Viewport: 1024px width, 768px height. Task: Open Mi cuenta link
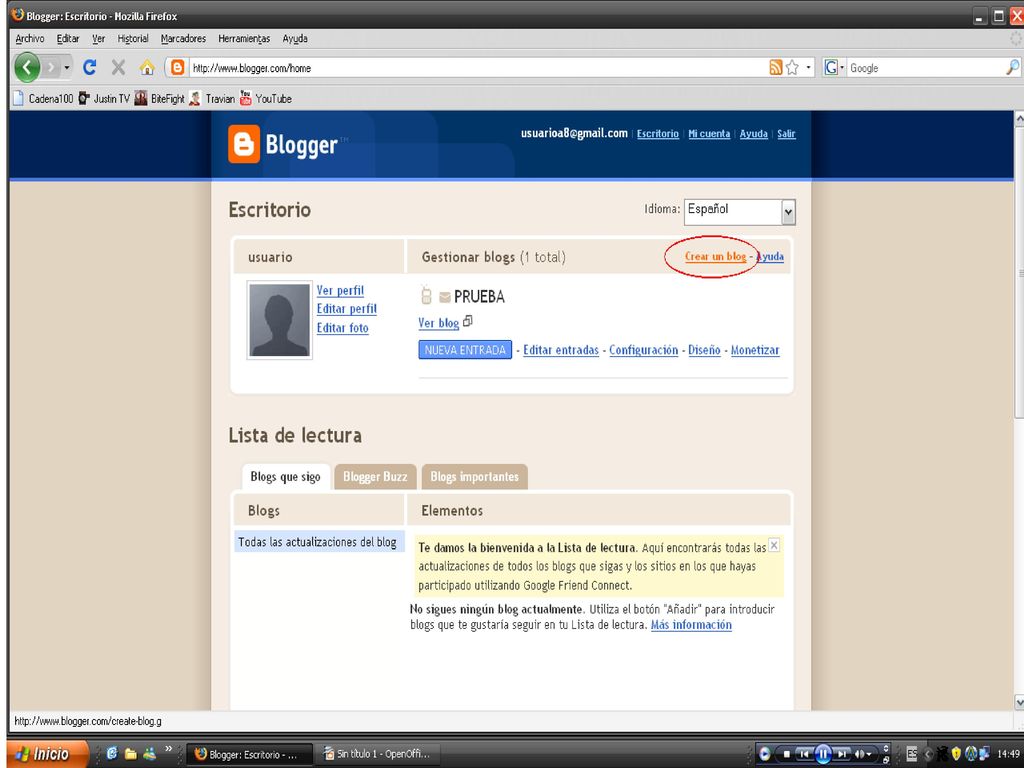(709, 134)
